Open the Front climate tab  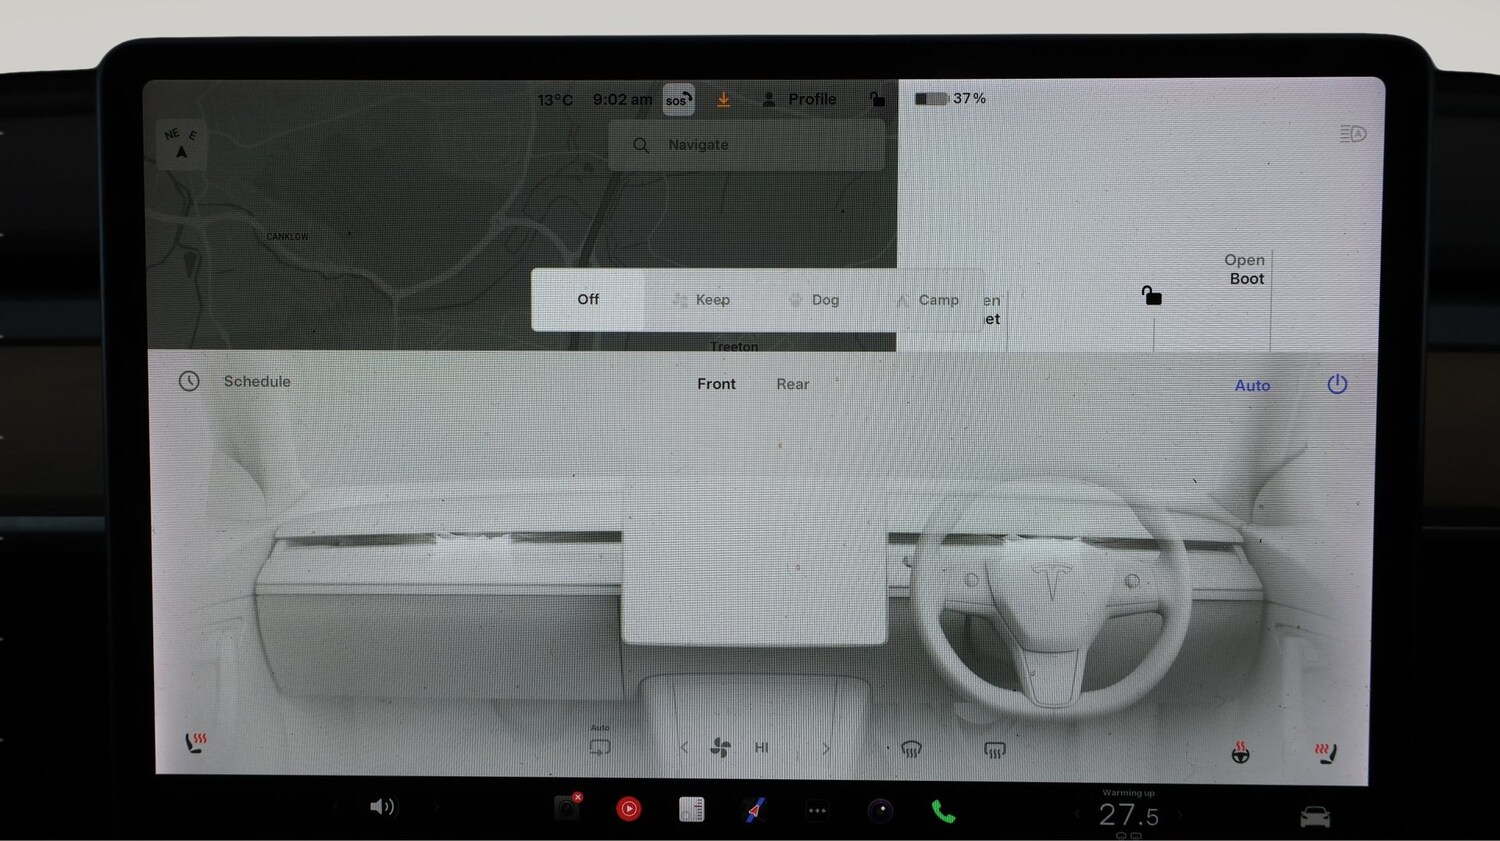coord(716,383)
